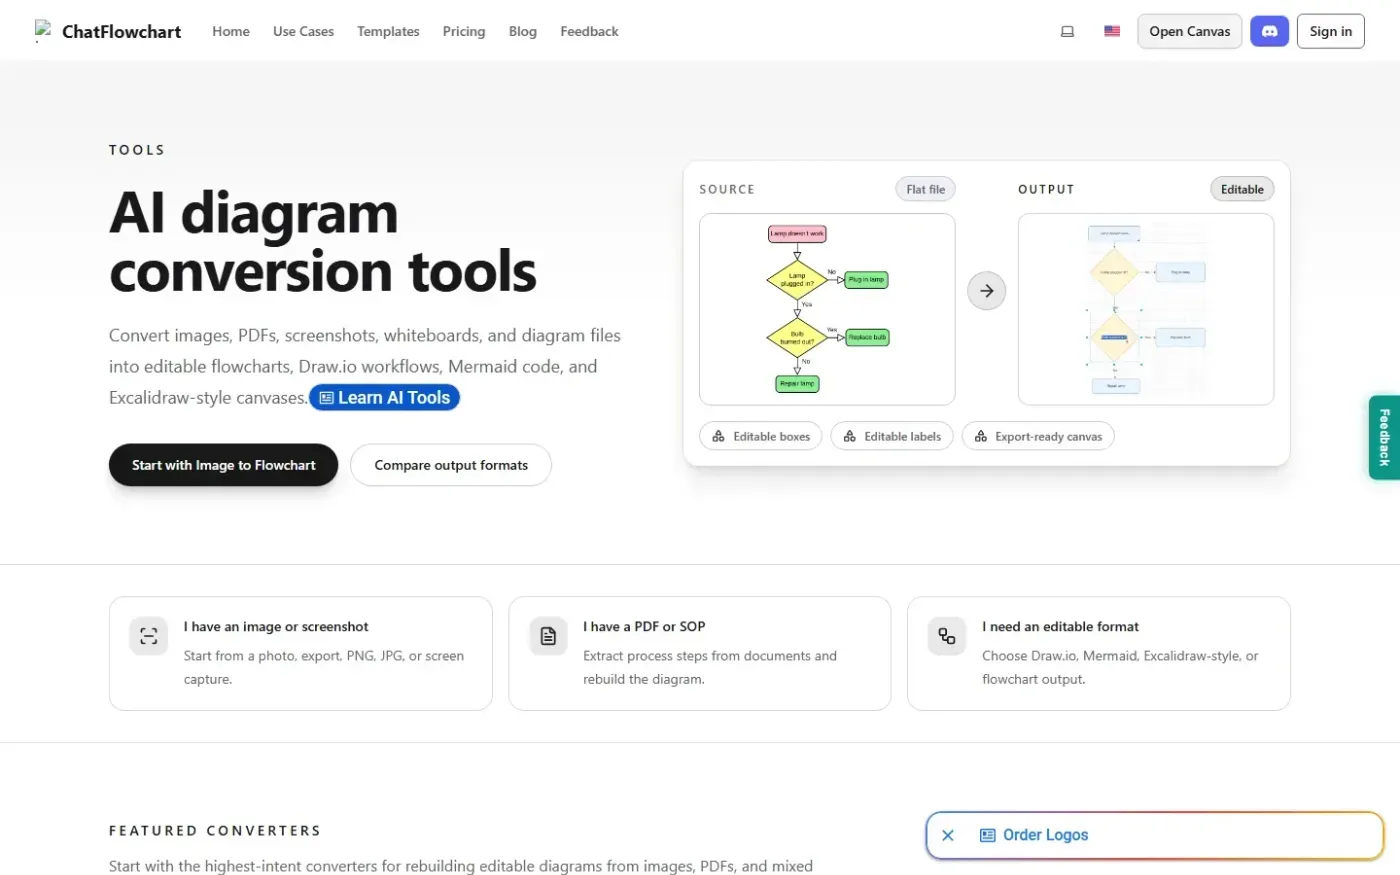Select 'I have a PDF or SOP' card

pos(700,654)
